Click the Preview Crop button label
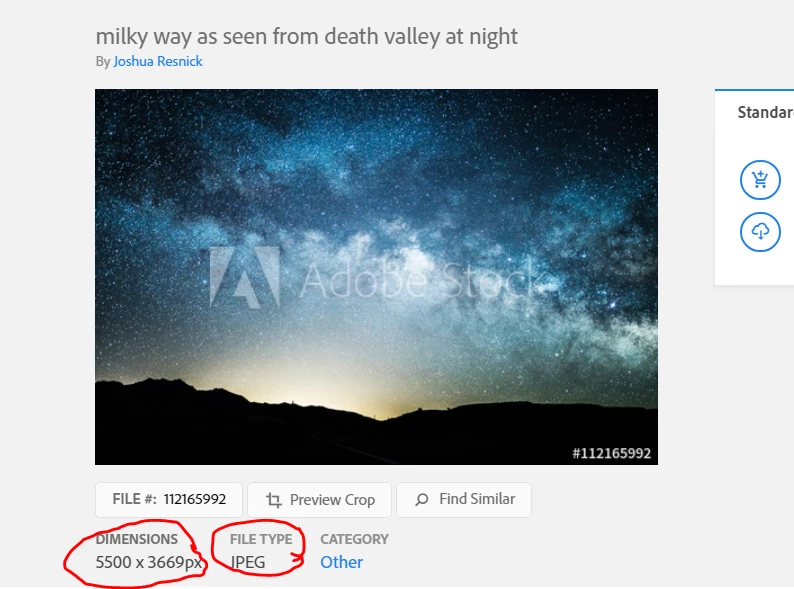 [332, 500]
